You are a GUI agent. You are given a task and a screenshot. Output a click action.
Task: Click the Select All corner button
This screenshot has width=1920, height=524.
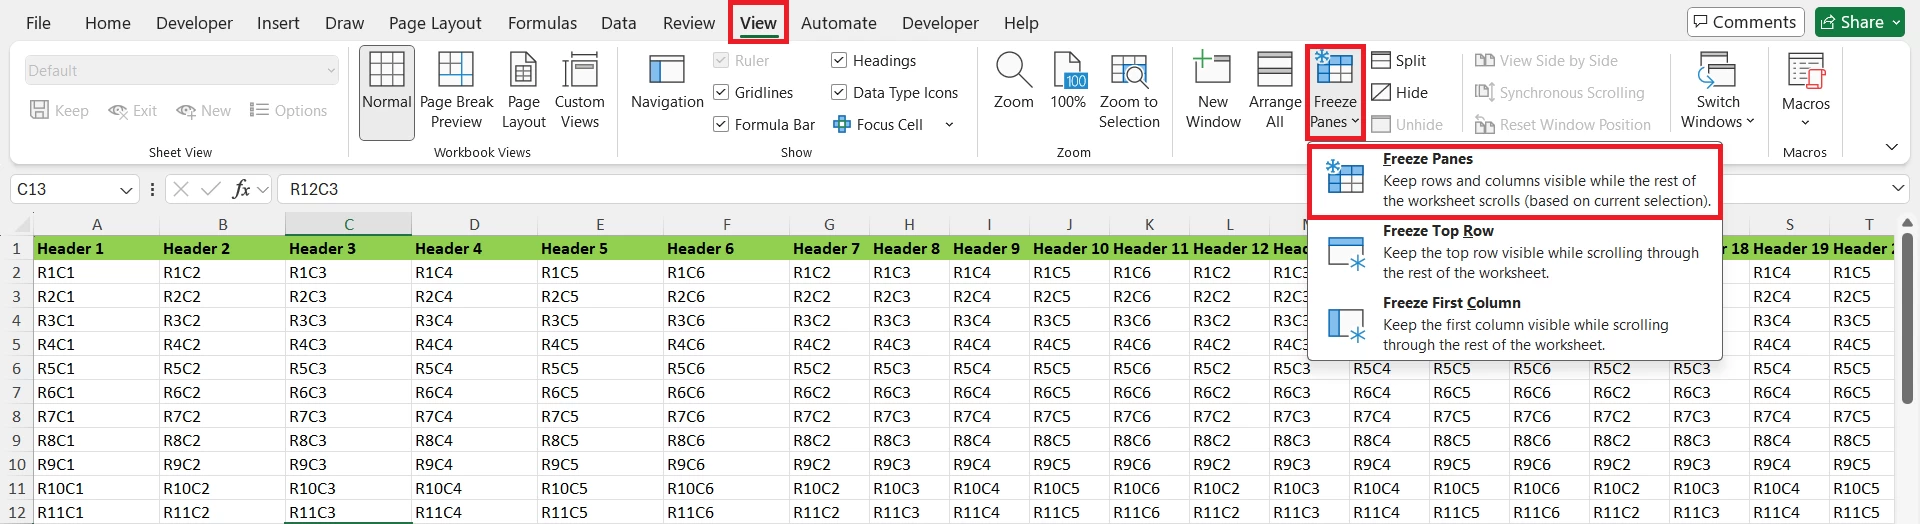tap(18, 224)
